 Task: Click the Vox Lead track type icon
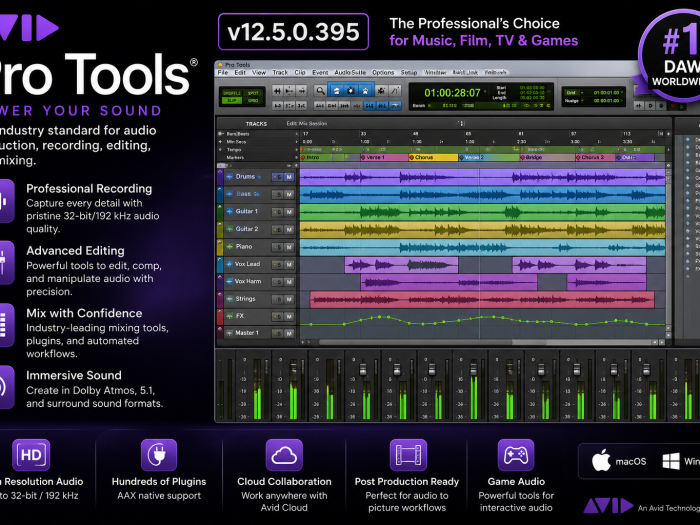click(229, 264)
